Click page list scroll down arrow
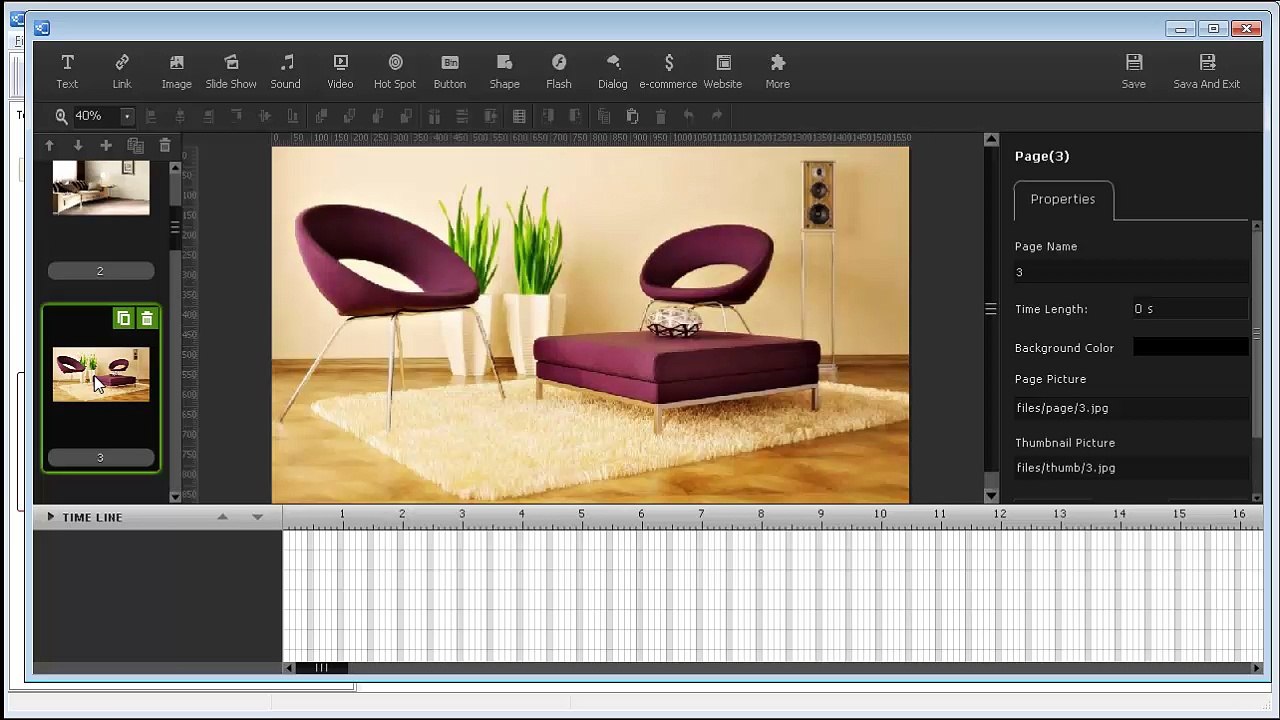This screenshot has height=720, width=1280. [x=176, y=496]
